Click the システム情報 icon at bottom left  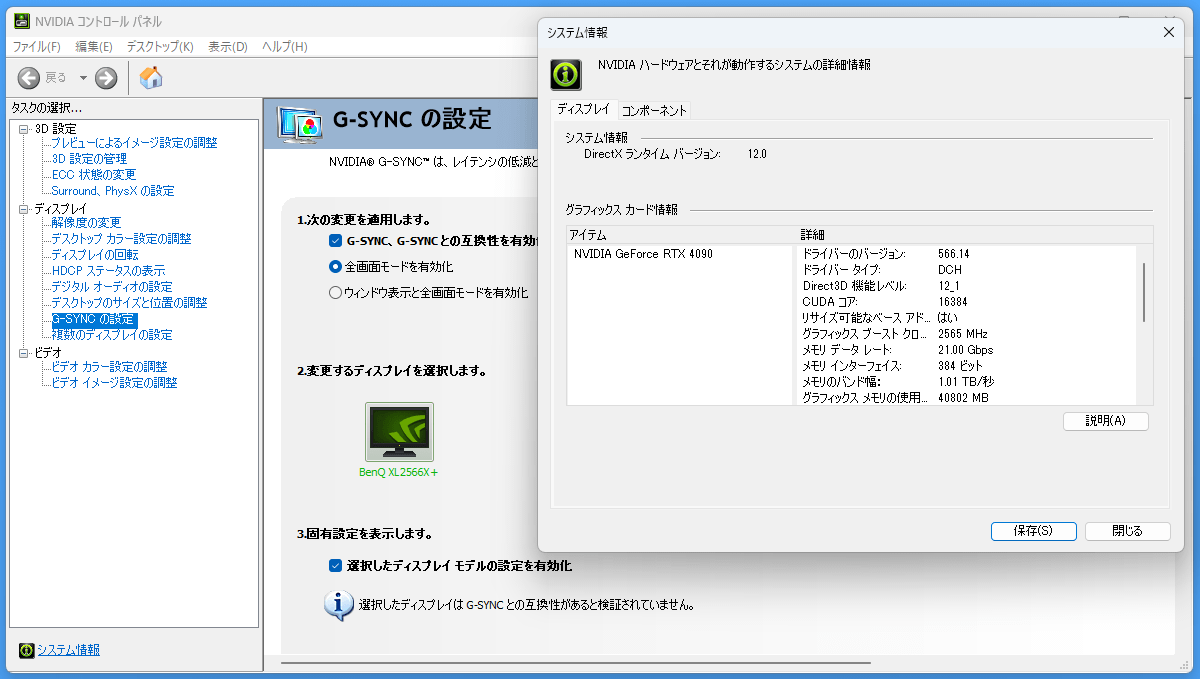point(26,650)
